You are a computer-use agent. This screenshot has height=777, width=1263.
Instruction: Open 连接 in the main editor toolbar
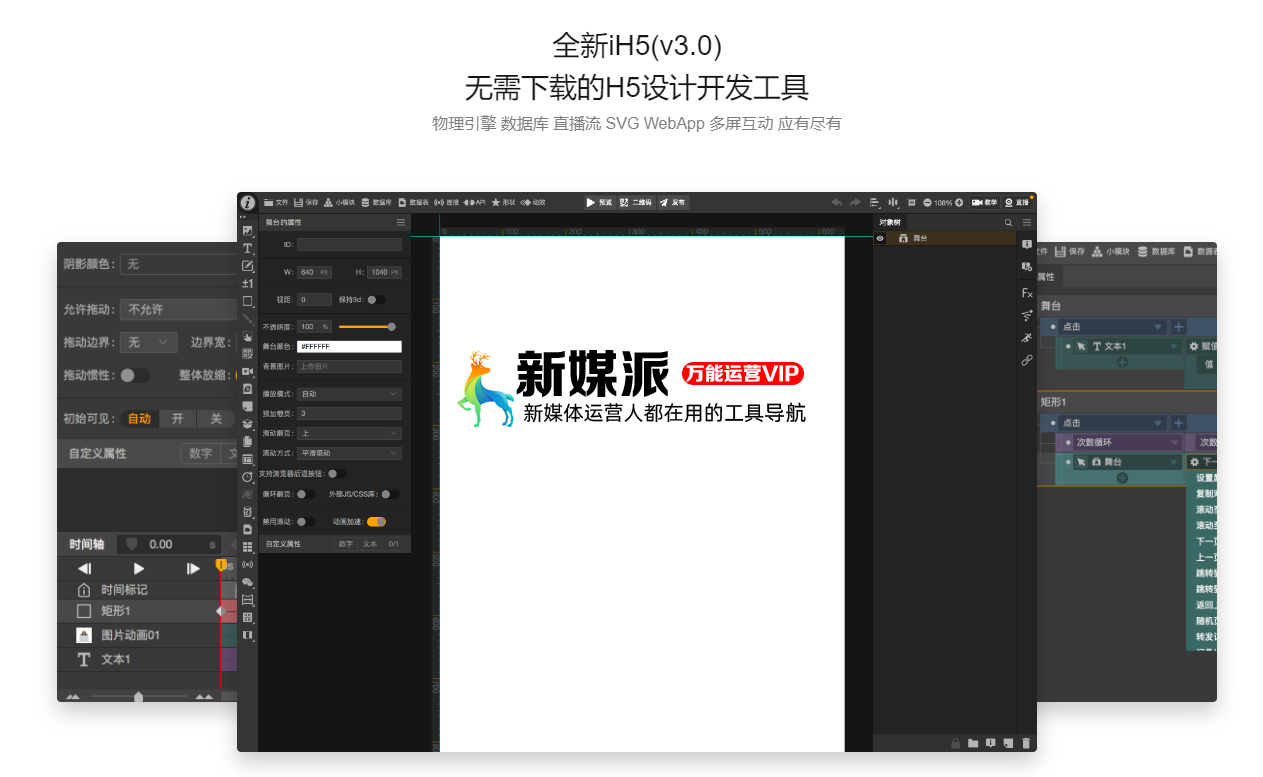[x=447, y=202]
